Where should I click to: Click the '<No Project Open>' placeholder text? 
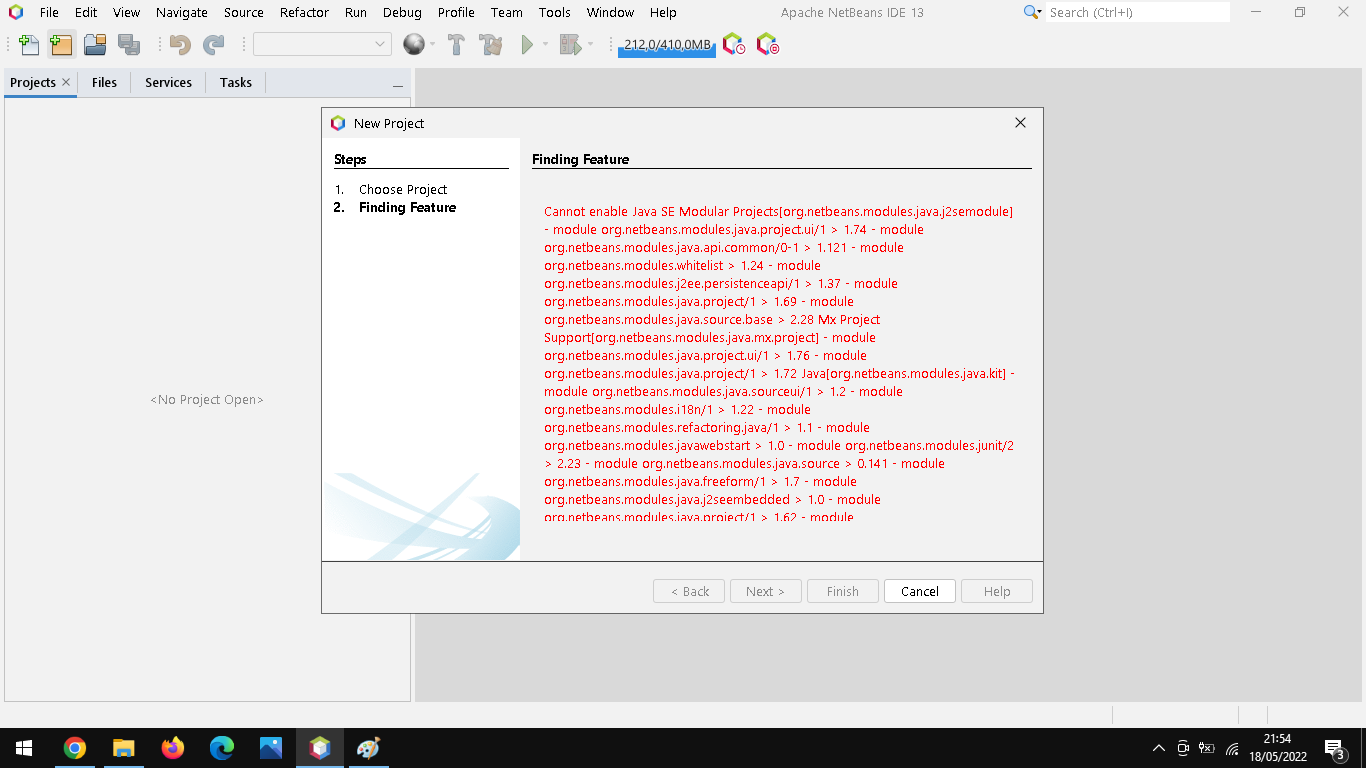pos(207,399)
